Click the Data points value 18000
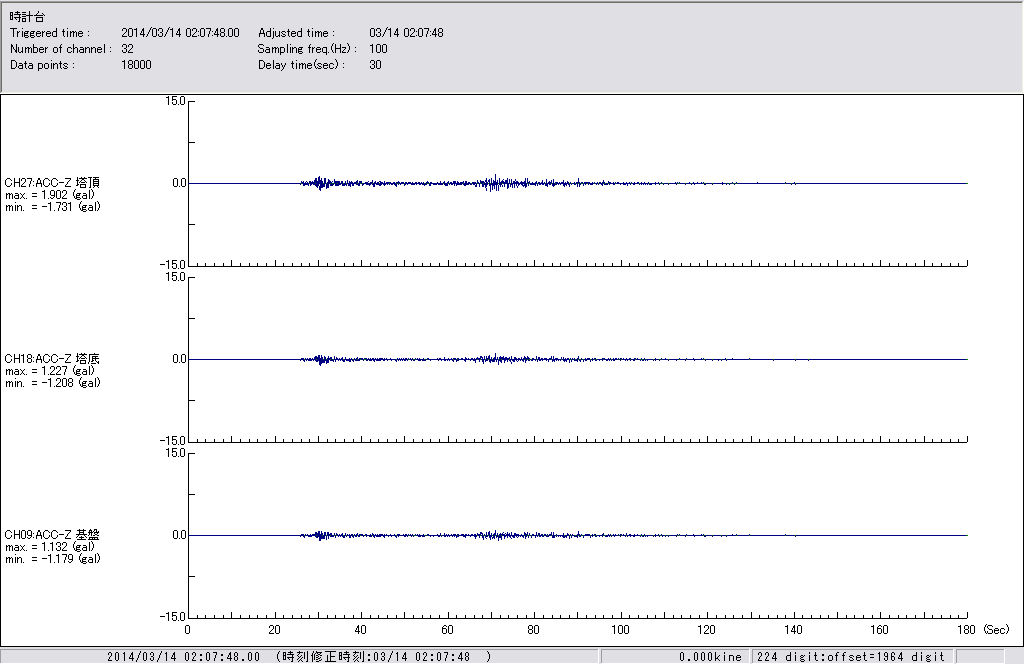 pyautogui.click(x=135, y=65)
